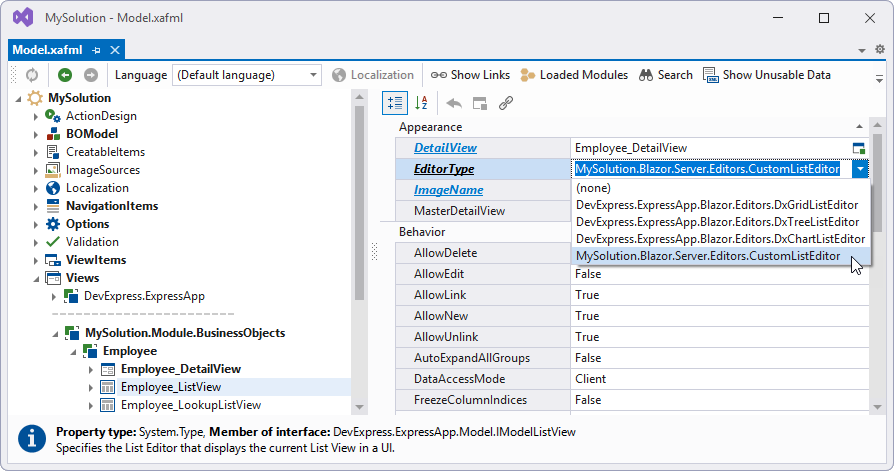This screenshot has width=894, height=471.
Task: Close the Model.xafml tab
Action: (115, 50)
